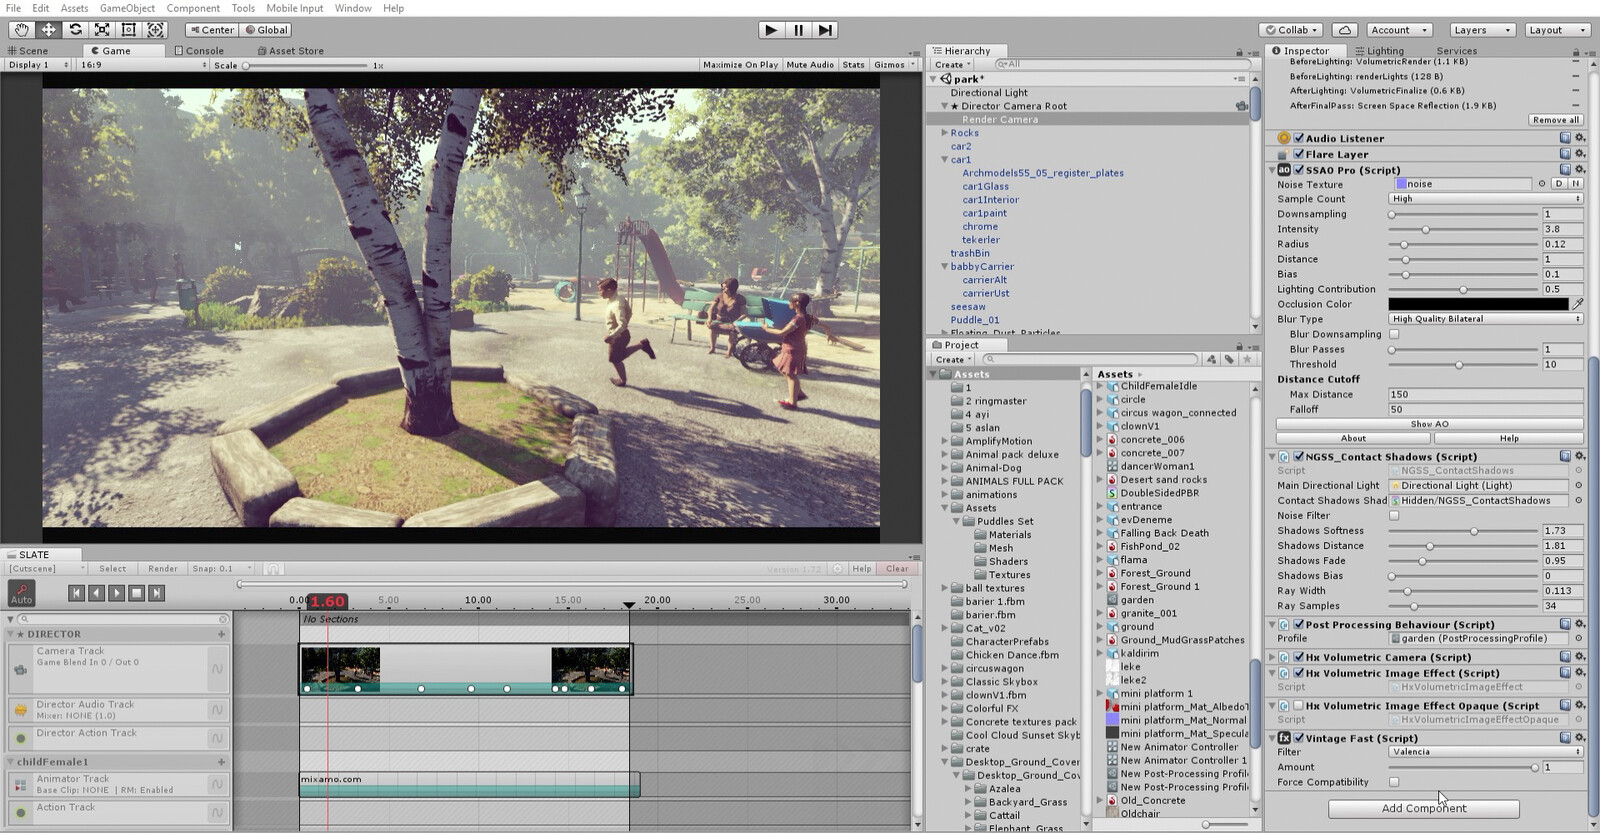Click the Add Component button
Image resolution: width=1600 pixels, height=833 pixels.
(1424, 808)
